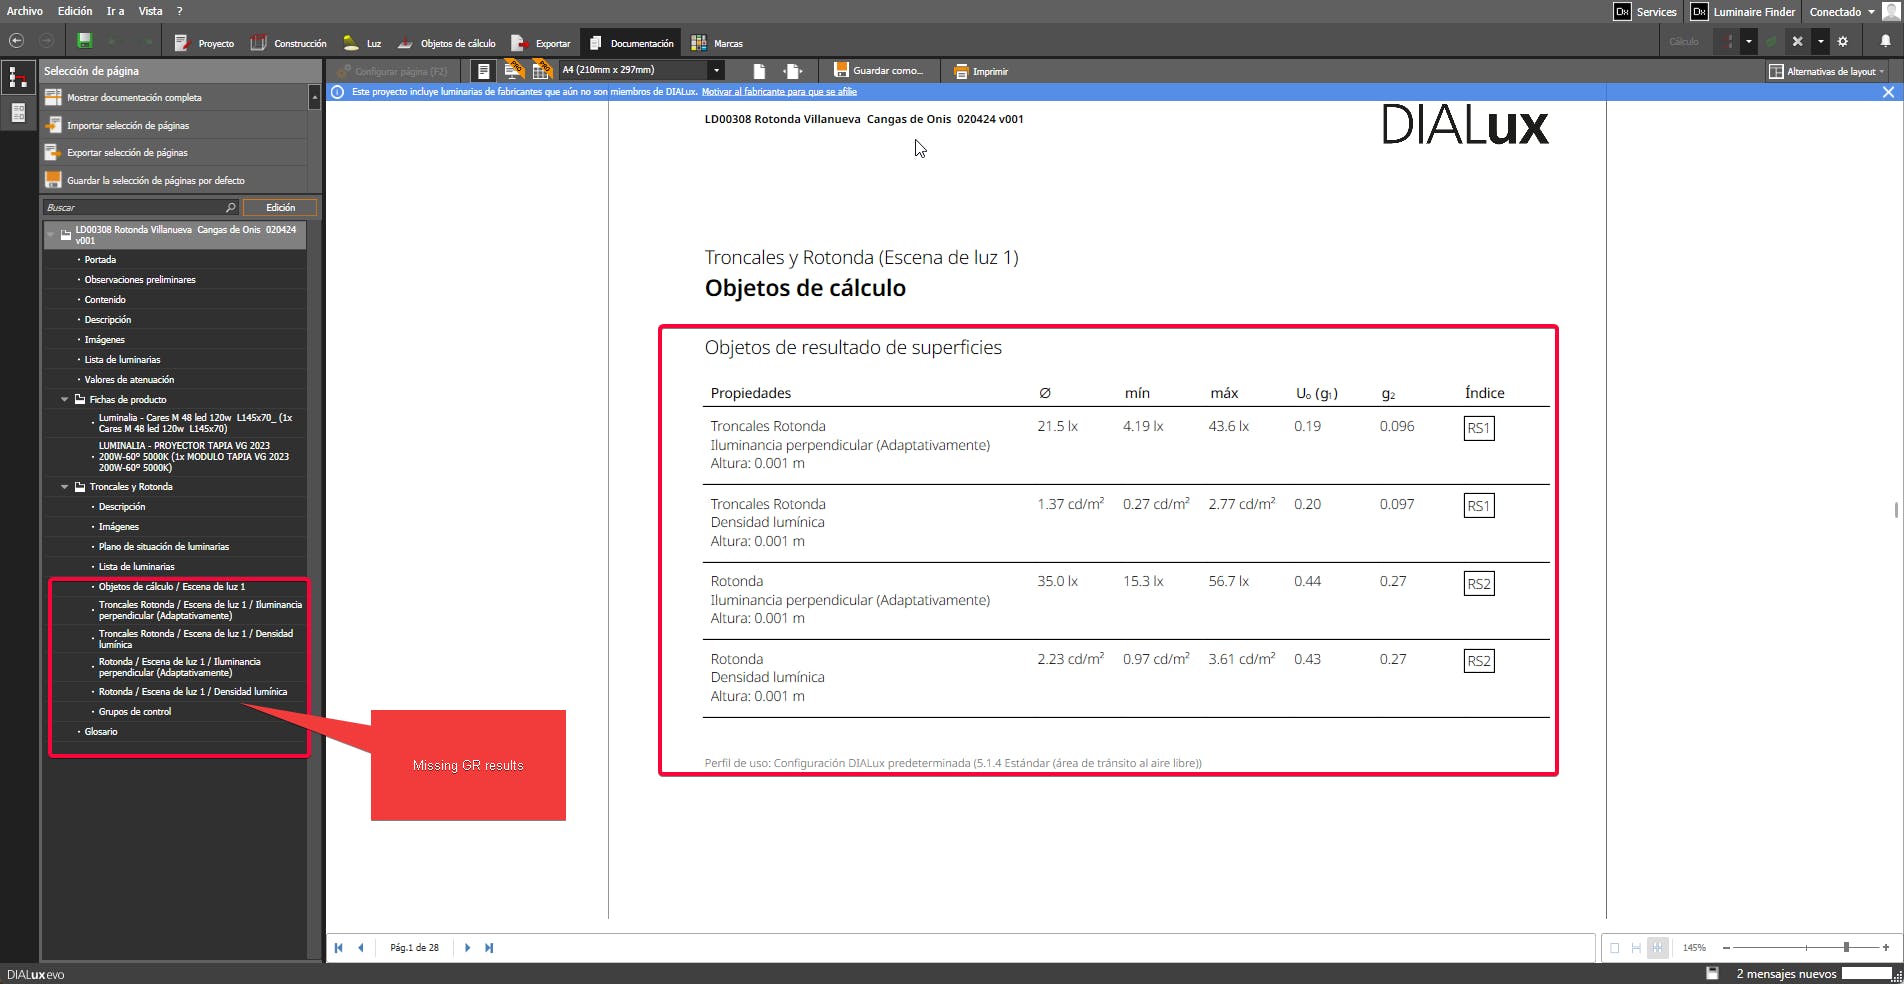Open Alternativas de layout dropdown
Image resolution: width=1904 pixels, height=984 pixels.
point(1825,71)
